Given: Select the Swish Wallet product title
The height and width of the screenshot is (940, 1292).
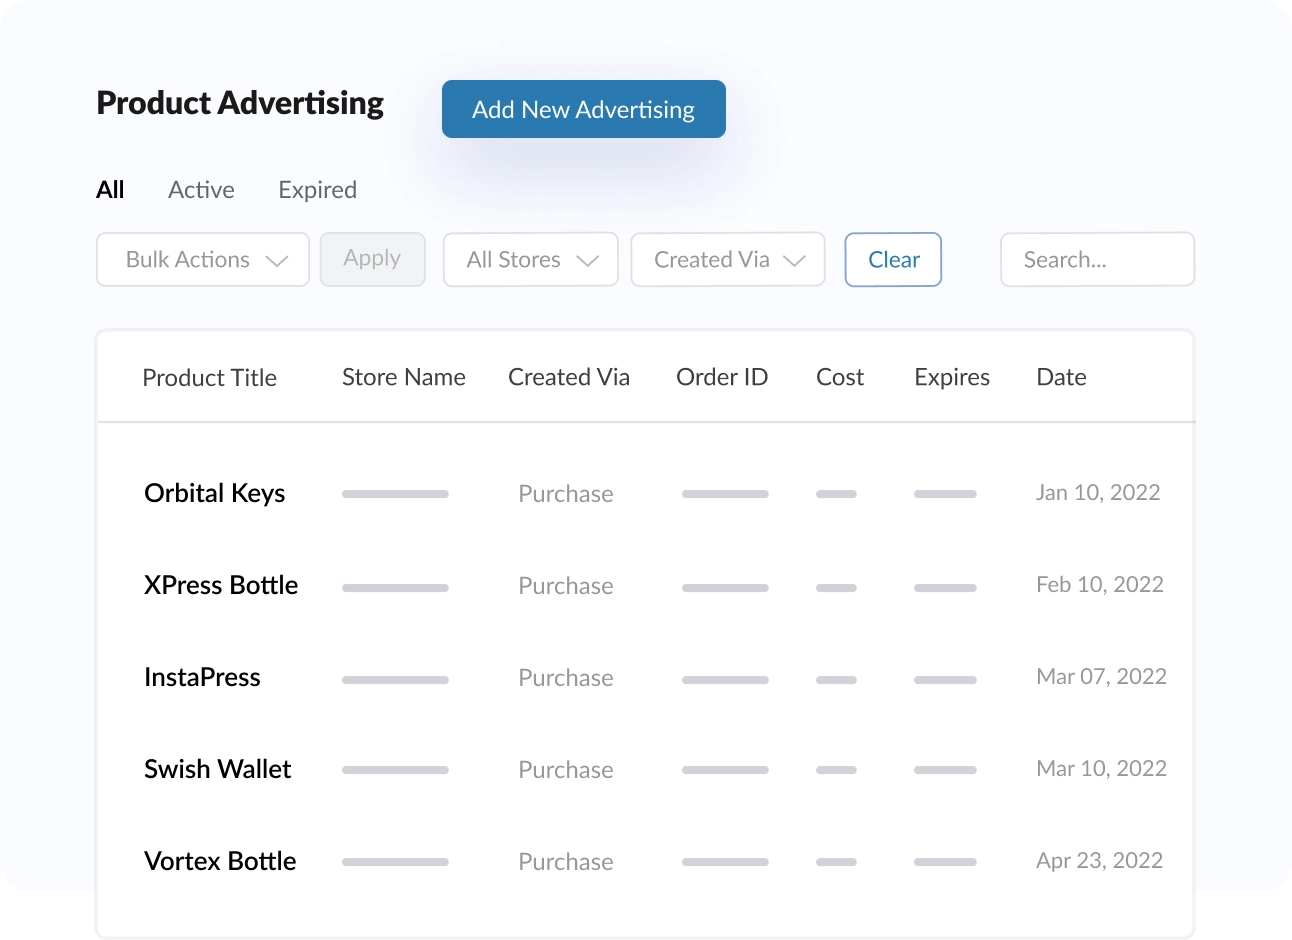Looking at the screenshot, I should point(217,769).
